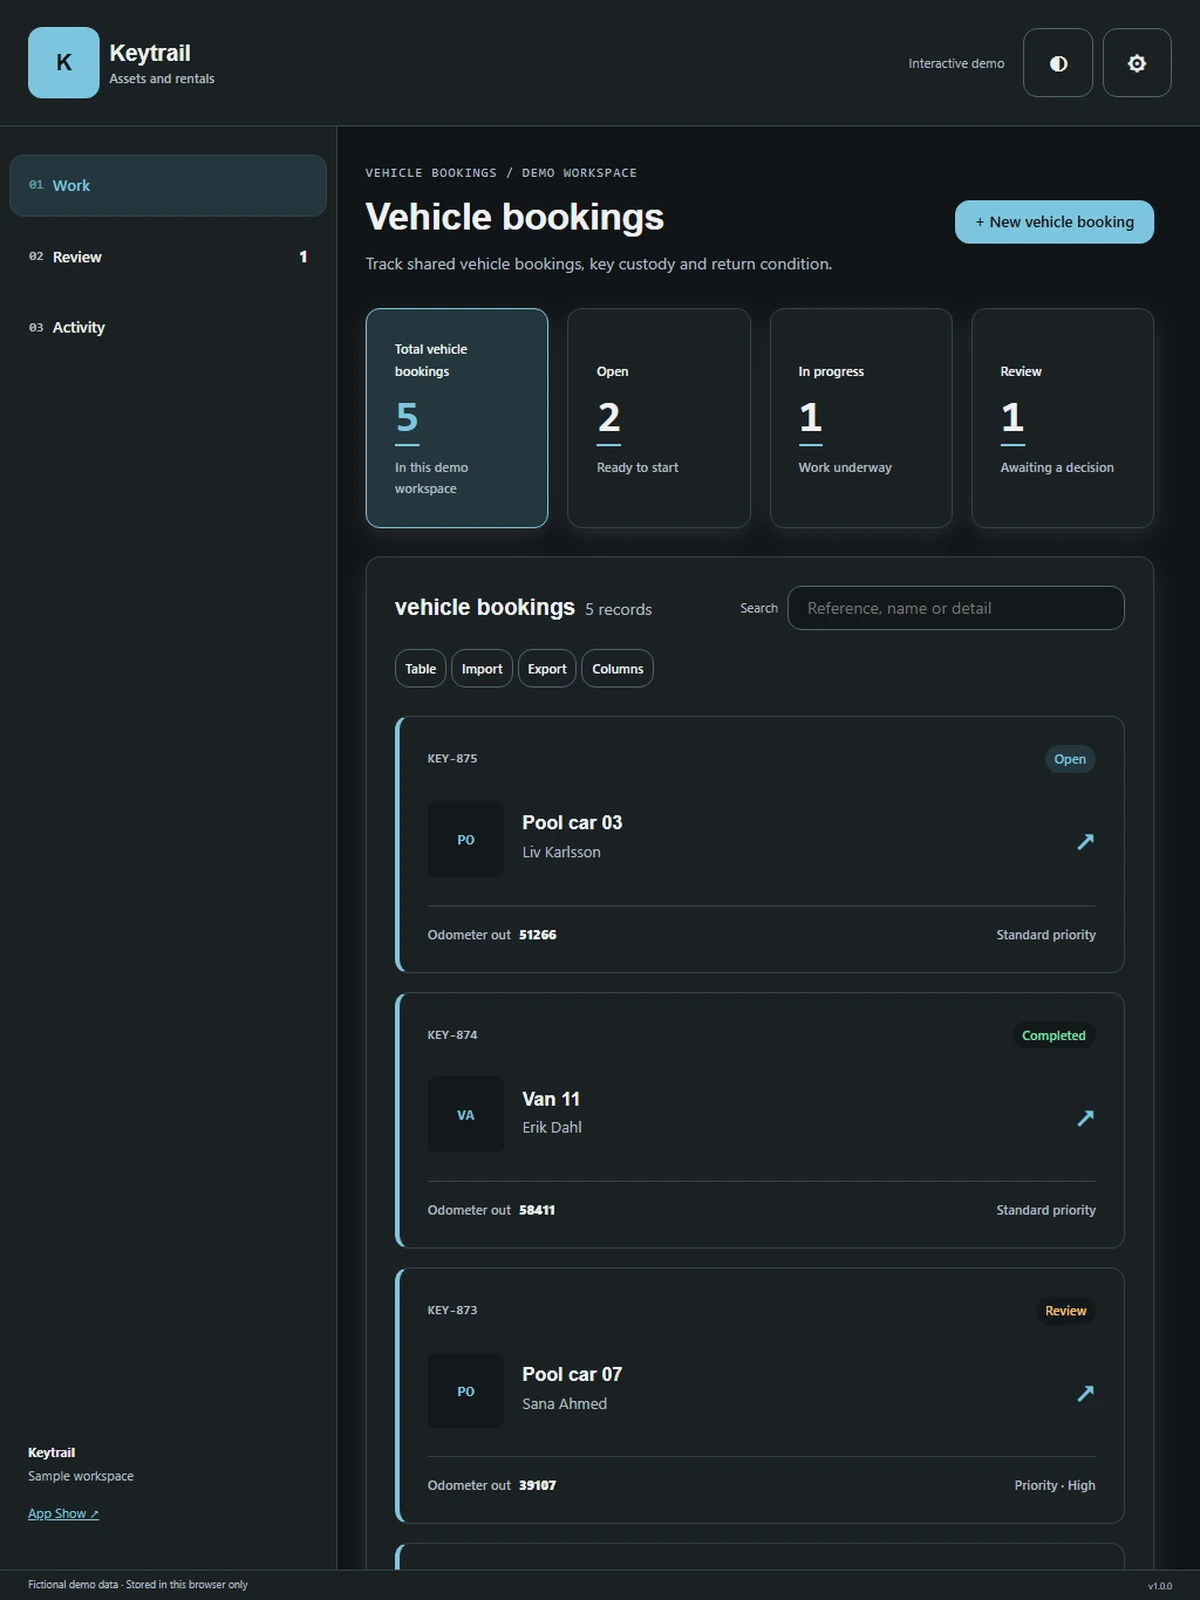Click the PO avatar on Pool car 07

466,1391
